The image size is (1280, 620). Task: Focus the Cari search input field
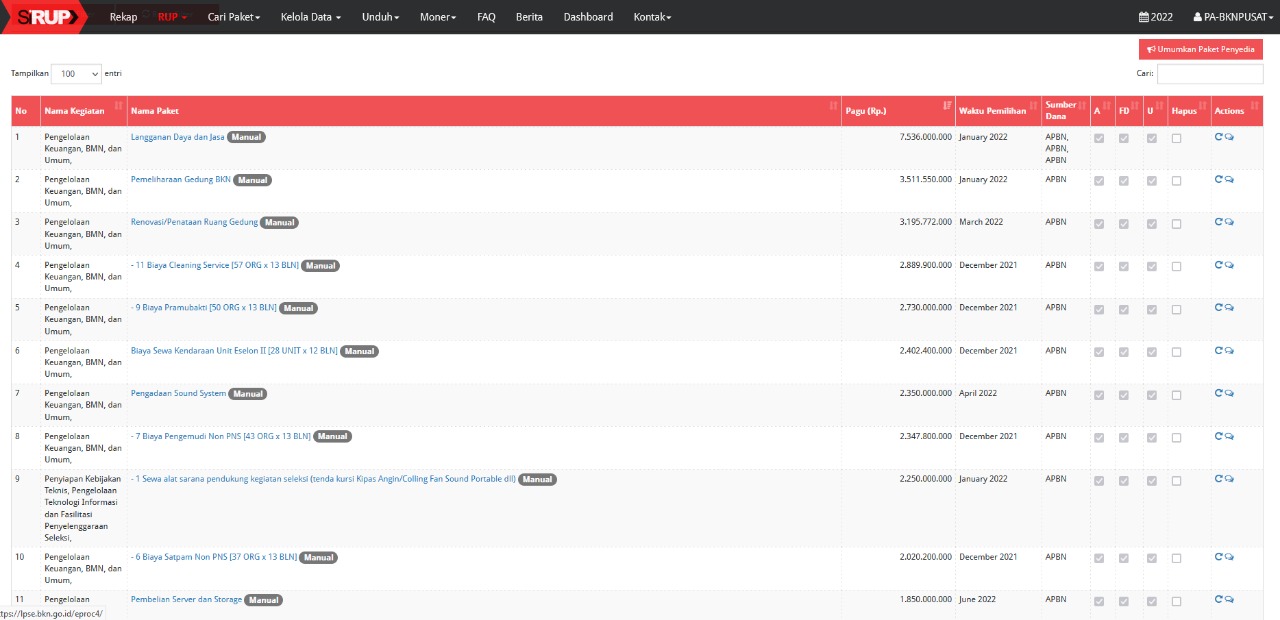coord(1210,74)
